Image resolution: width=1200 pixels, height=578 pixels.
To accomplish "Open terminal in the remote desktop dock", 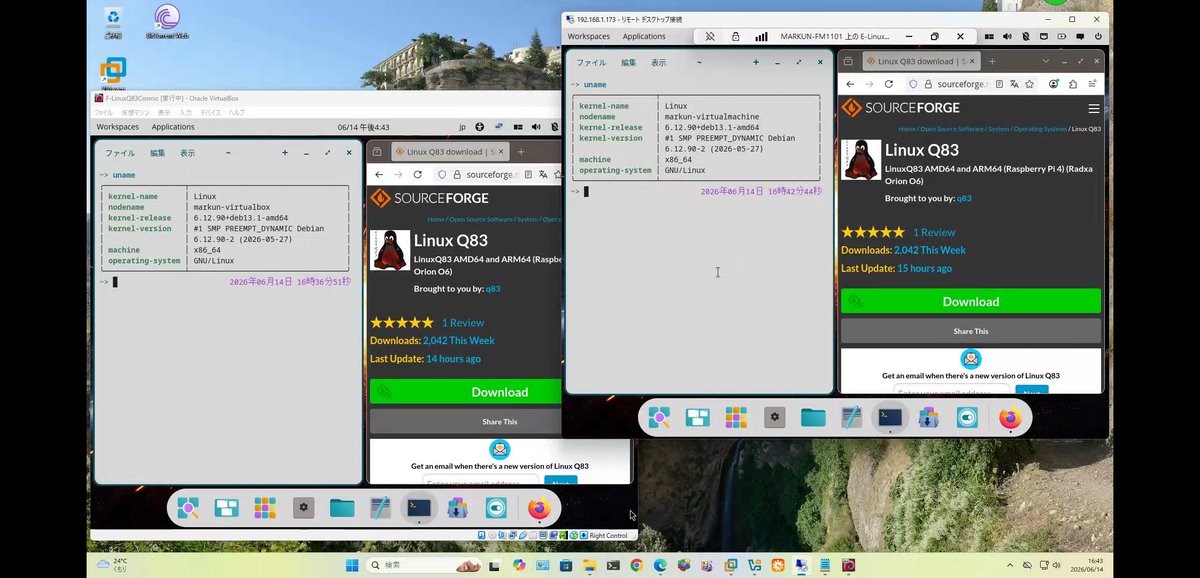I will (890, 418).
